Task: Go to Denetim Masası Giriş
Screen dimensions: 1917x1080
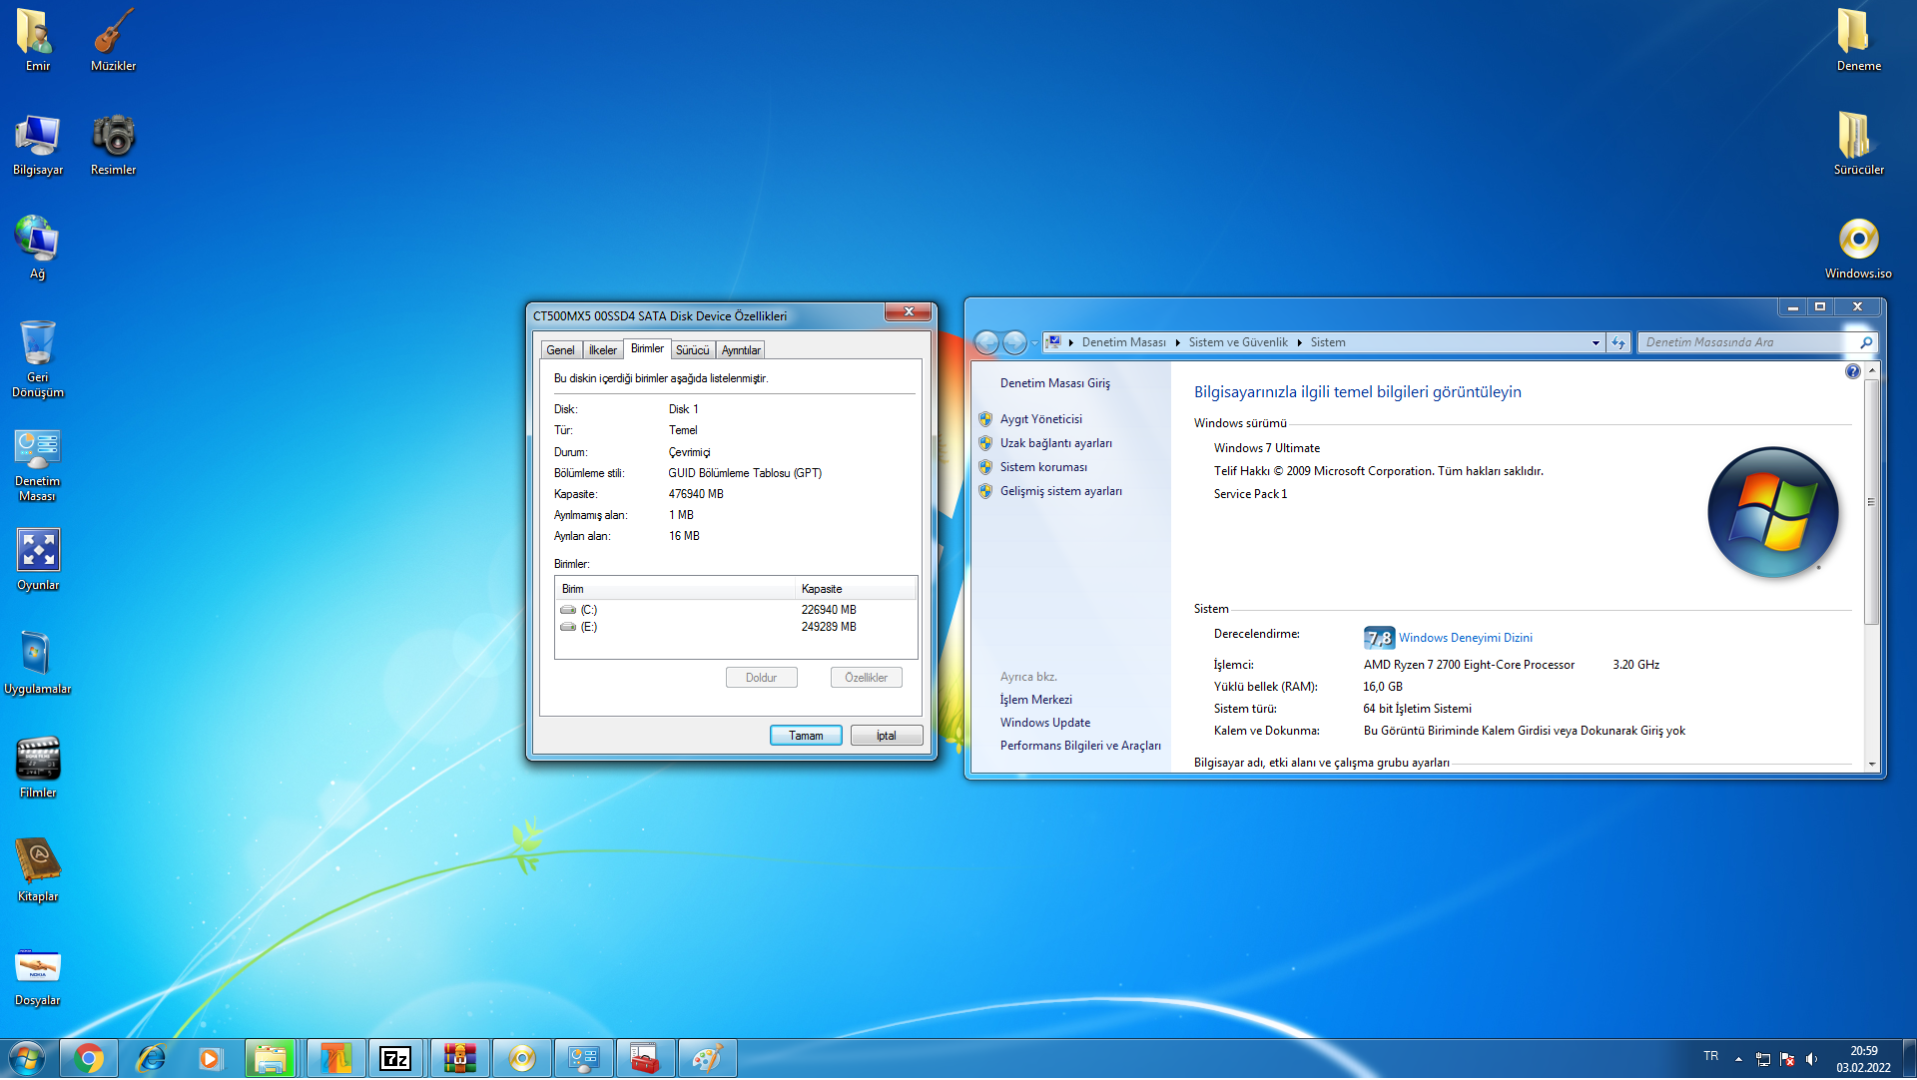Action: [x=1054, y=384]
